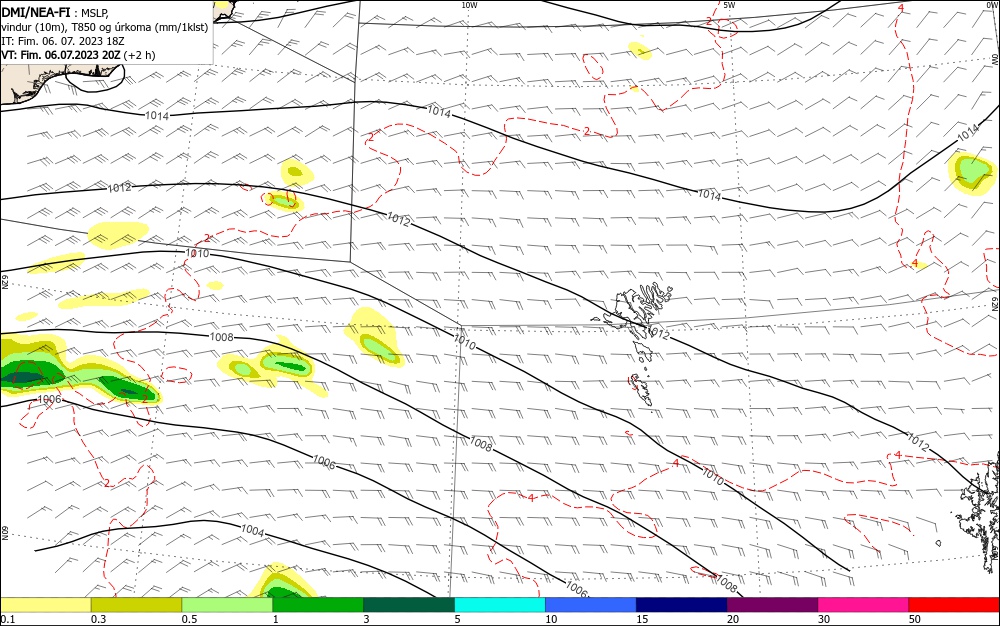Screen dimensions: 1000x626
Task: Click the blue 10–15 mm legend swatch
Action: click(x=591, y=605)
